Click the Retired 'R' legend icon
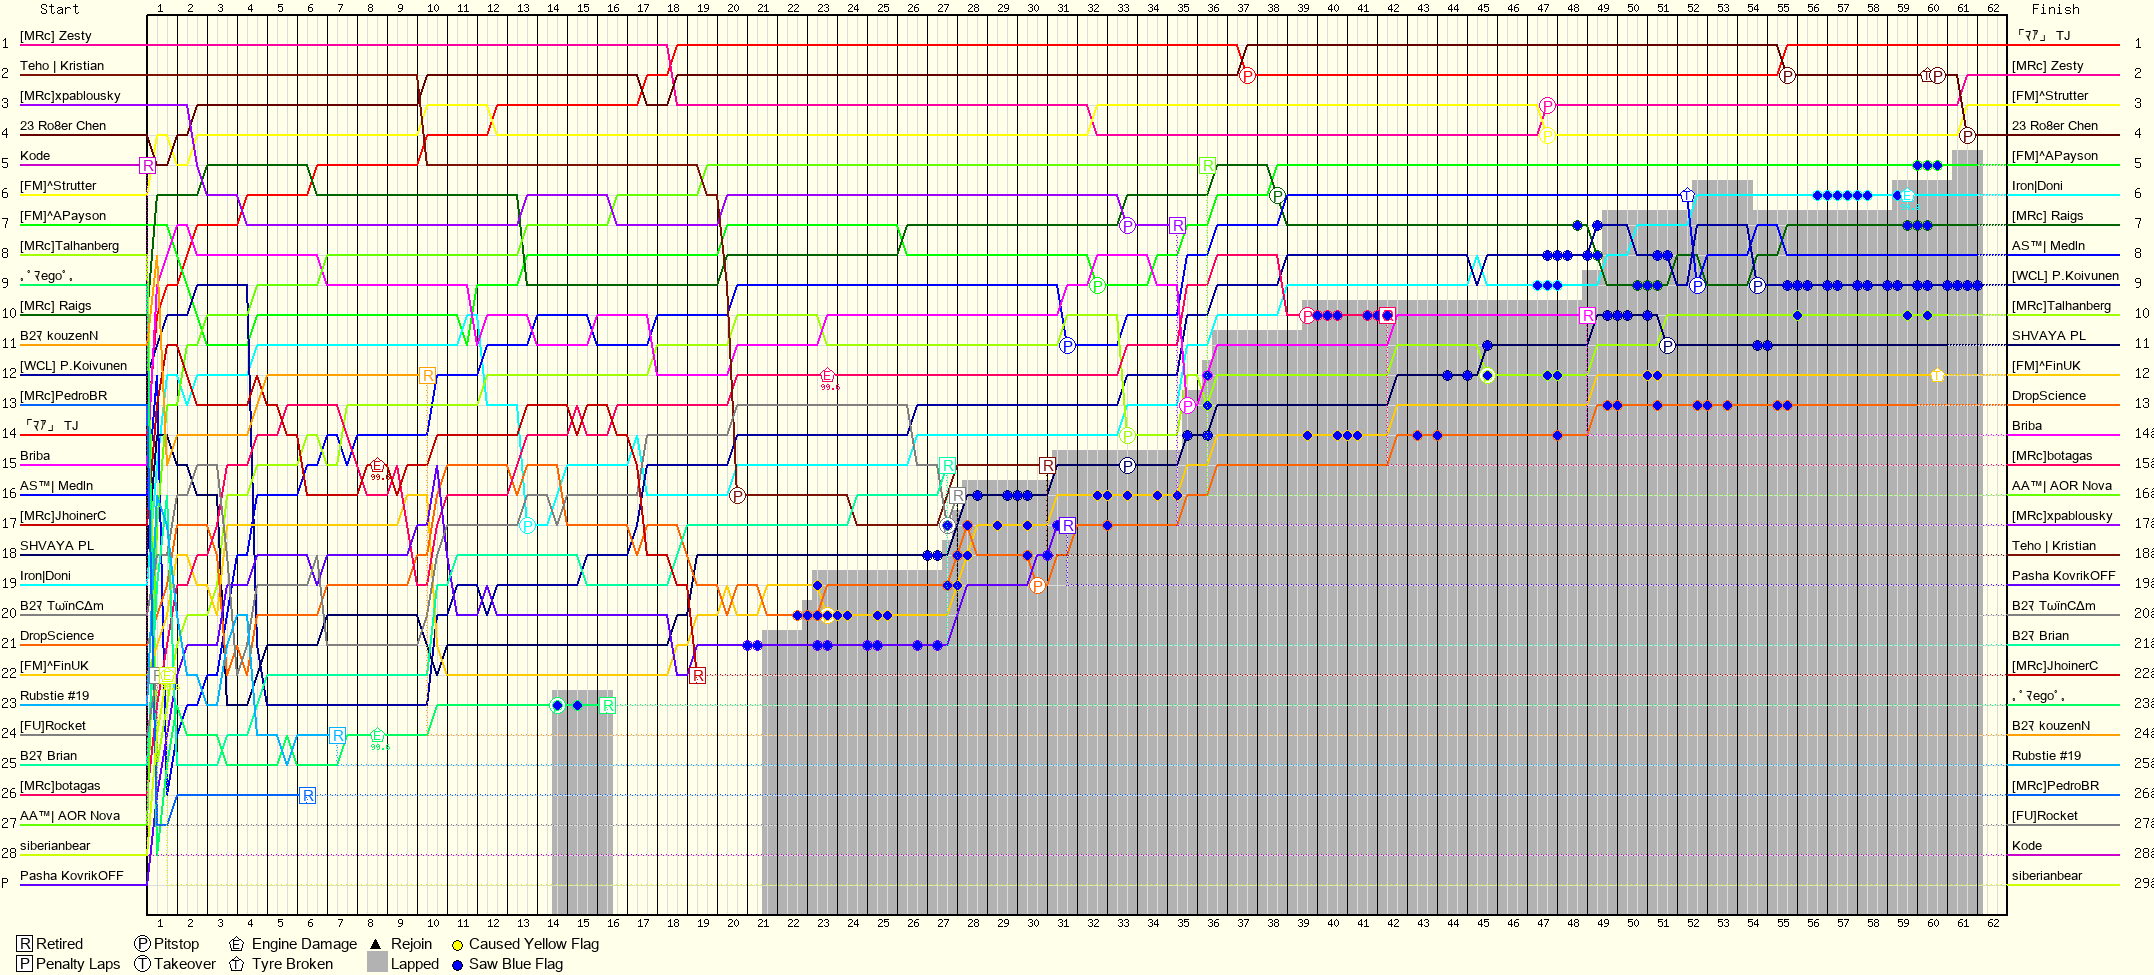This screenshot has width=2154, height=975. coord(25,944)
